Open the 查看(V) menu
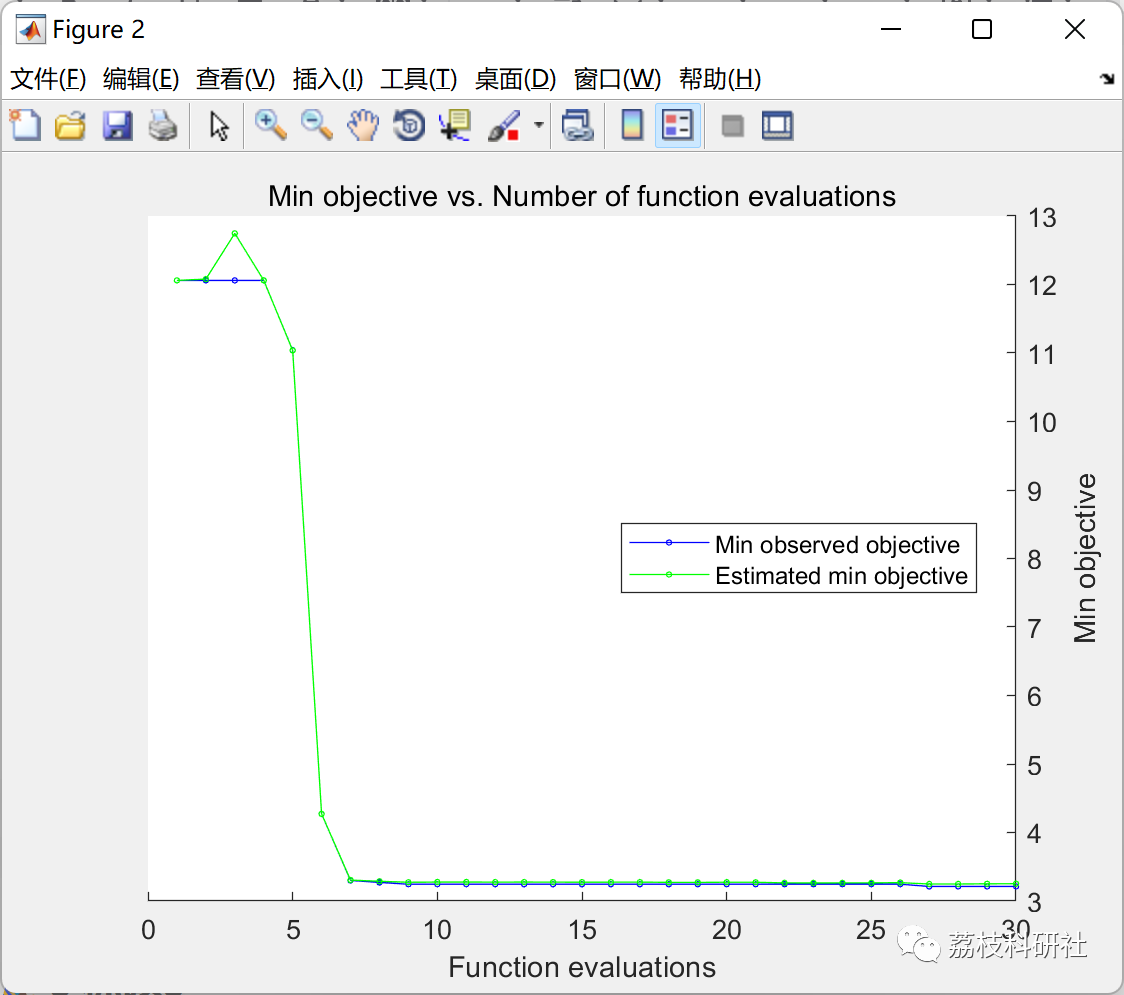This screenshot has width=1124, height=995. pyautogui.click(x=235, y=79)
